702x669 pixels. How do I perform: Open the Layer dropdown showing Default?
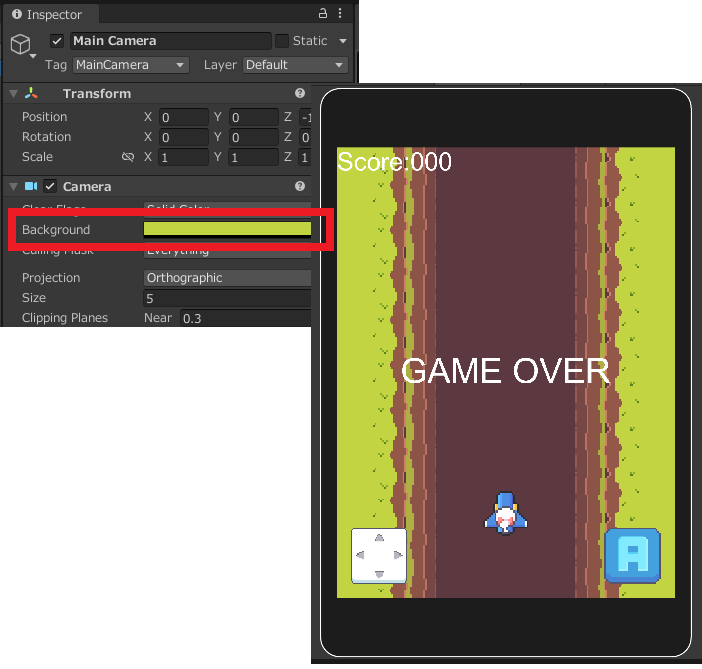click(295, 65)
